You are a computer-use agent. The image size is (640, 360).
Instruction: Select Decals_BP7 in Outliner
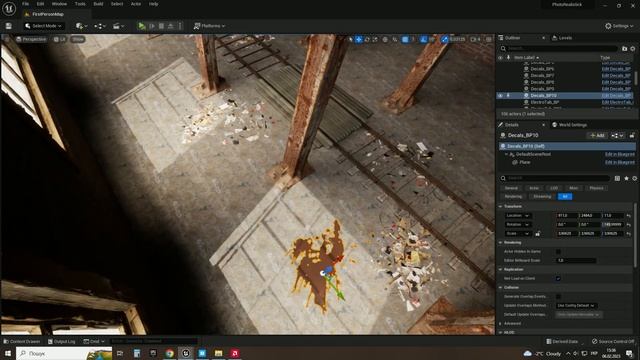[542, 76]
